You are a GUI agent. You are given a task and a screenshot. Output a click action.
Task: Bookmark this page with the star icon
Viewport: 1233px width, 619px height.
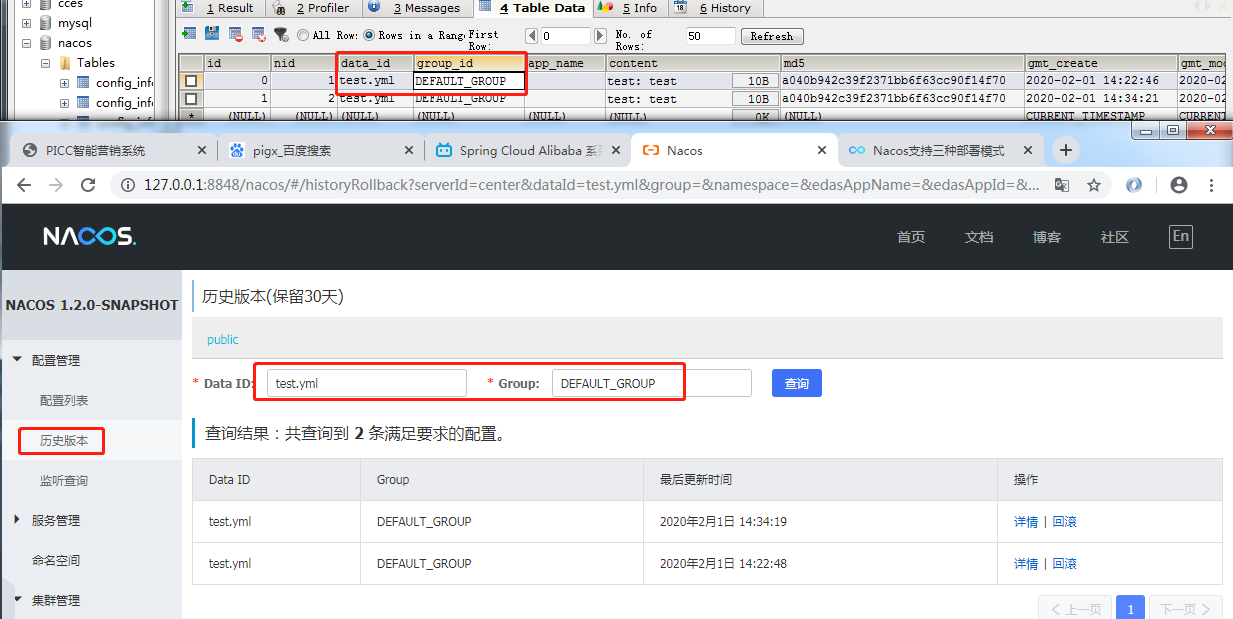[x=1094, y=185]
